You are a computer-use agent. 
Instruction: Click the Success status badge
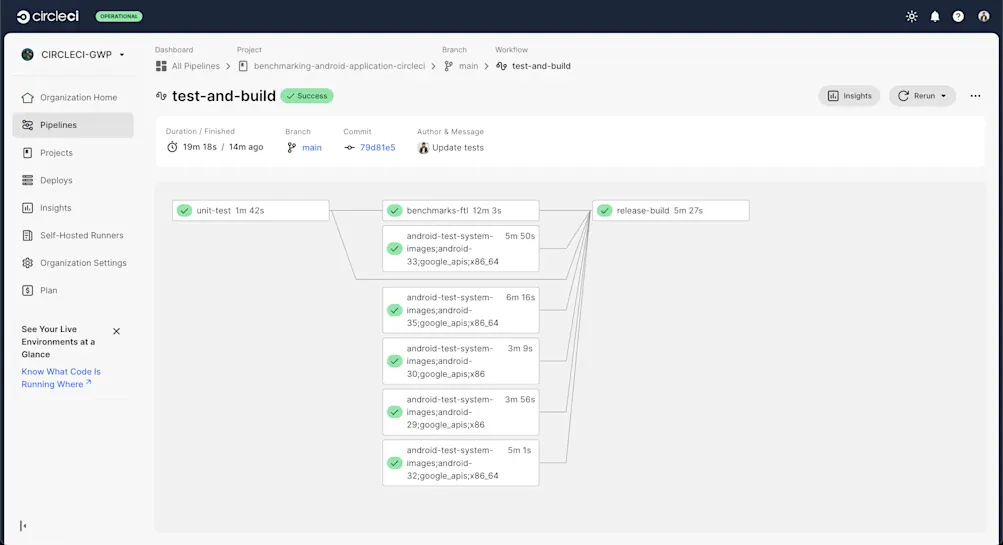click(307, 96)
